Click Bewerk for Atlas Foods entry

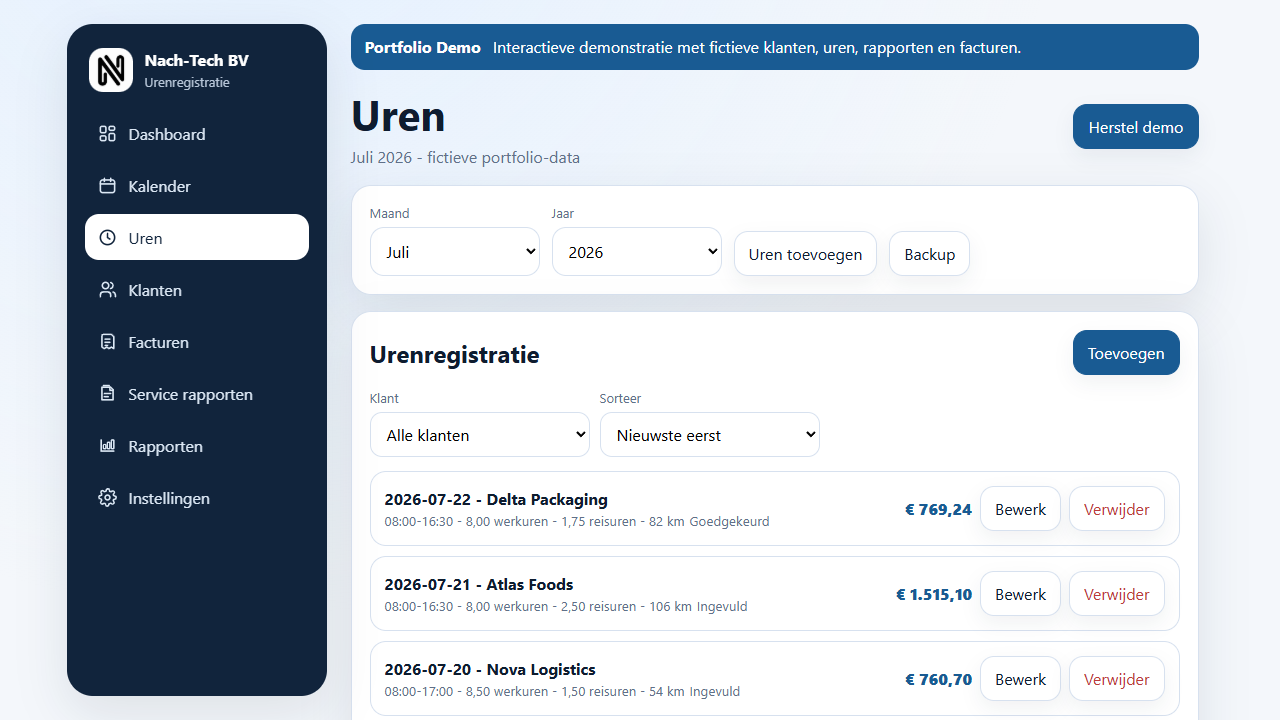pyautogui.click(x=1020, y=594)
